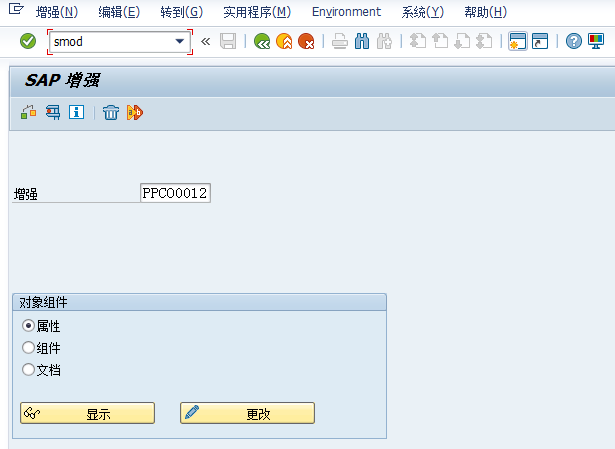The image size is (615, 449).
Task: Click the Previous Page icon
Action: coord(440,41)
